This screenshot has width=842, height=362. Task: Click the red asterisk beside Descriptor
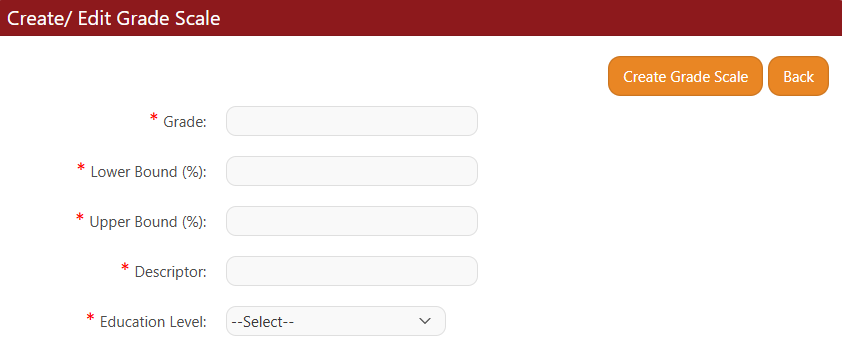[125, 267]
